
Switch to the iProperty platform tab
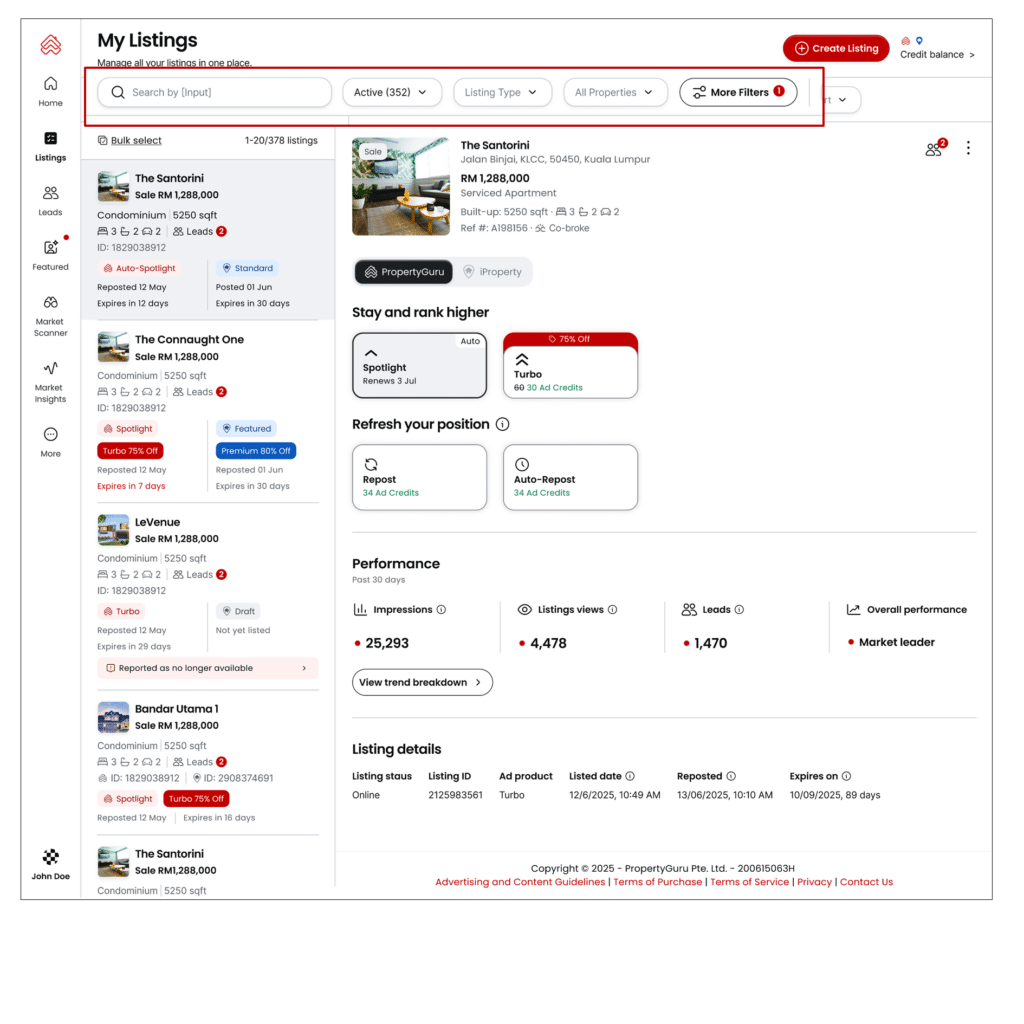[493, 272]
